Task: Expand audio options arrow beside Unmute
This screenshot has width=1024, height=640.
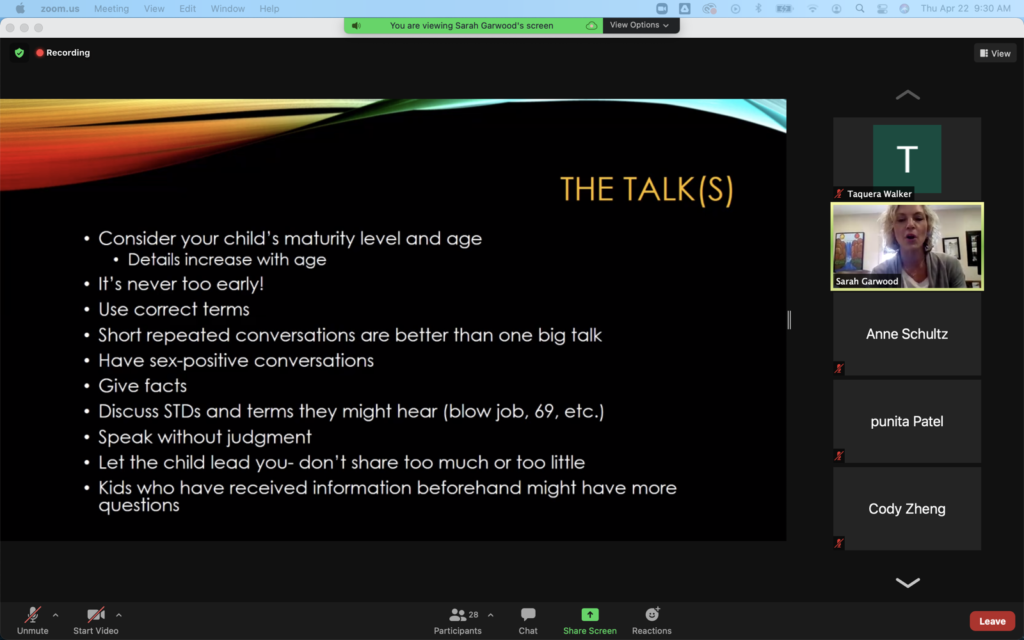Action: [55, 615]
